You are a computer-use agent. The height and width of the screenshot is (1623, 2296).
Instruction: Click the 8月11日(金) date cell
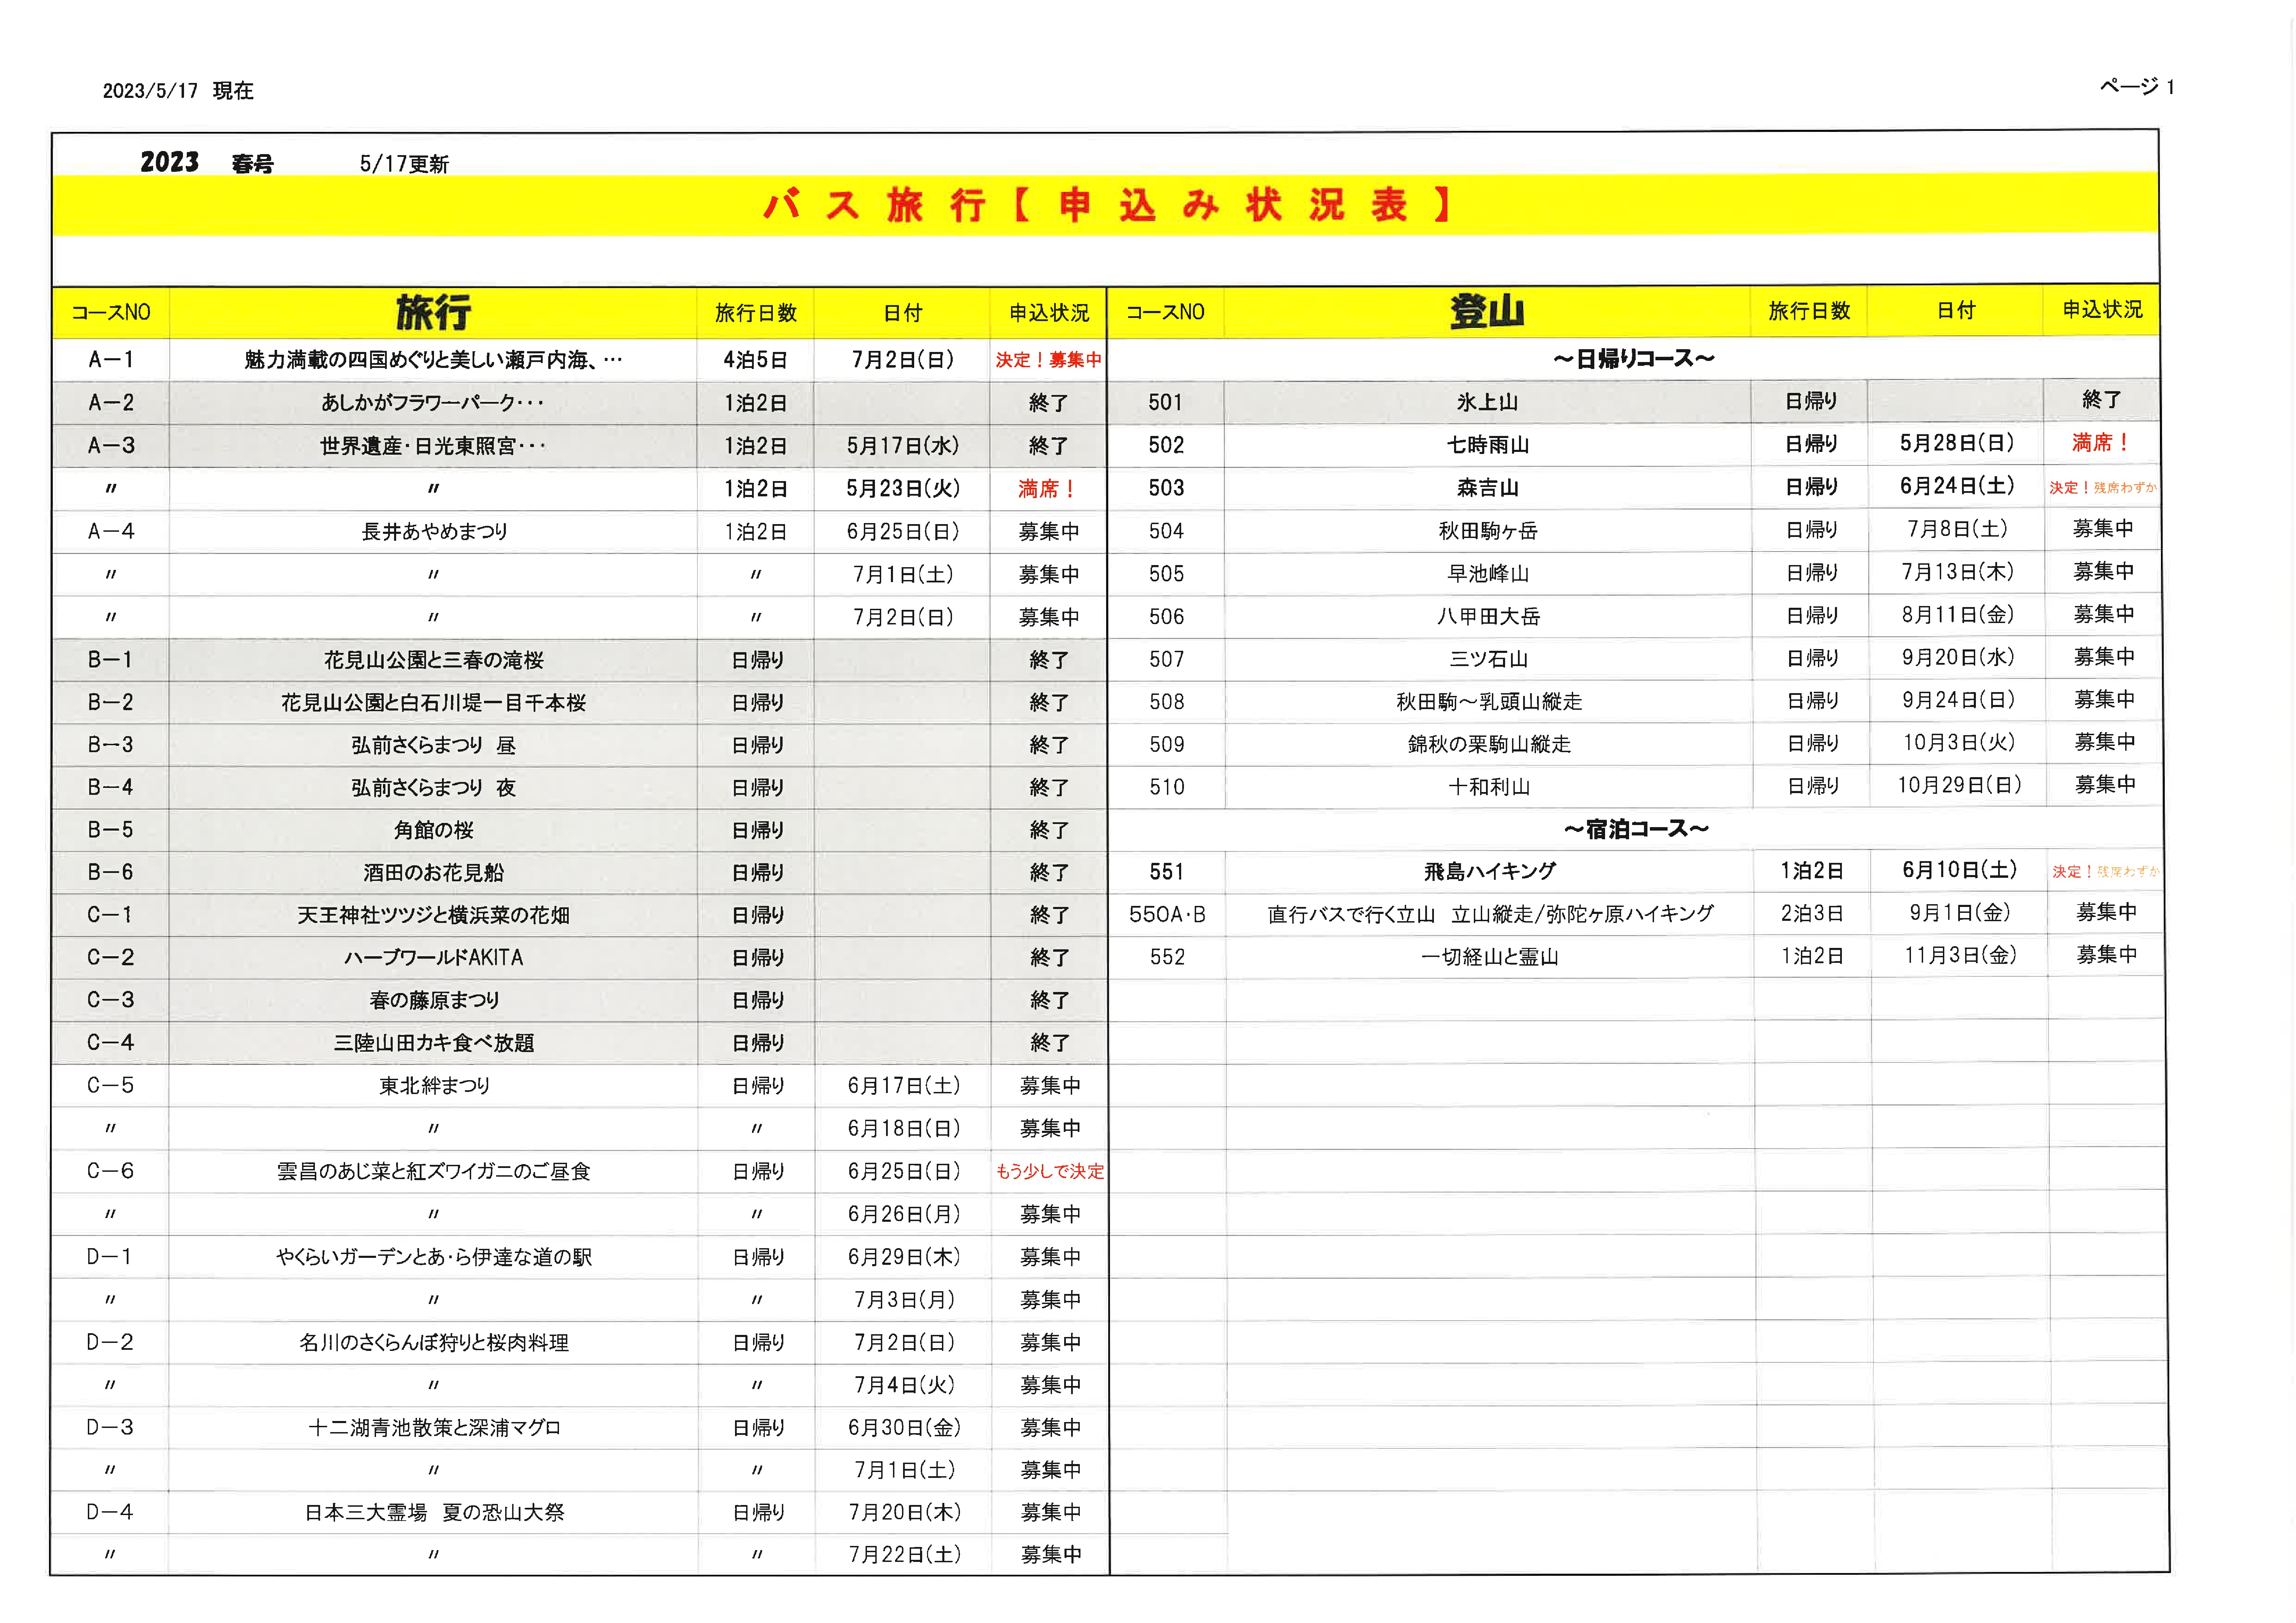1957,615
